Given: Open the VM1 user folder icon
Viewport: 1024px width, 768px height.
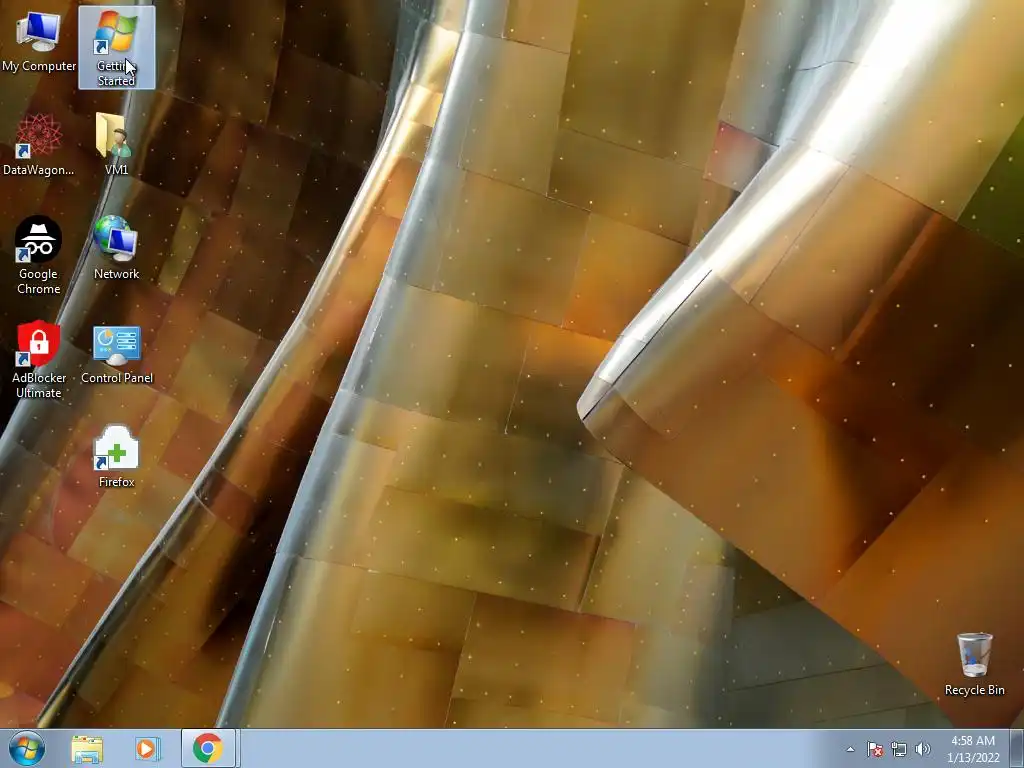Looking at the screenshot, I should tap(116, 144).
